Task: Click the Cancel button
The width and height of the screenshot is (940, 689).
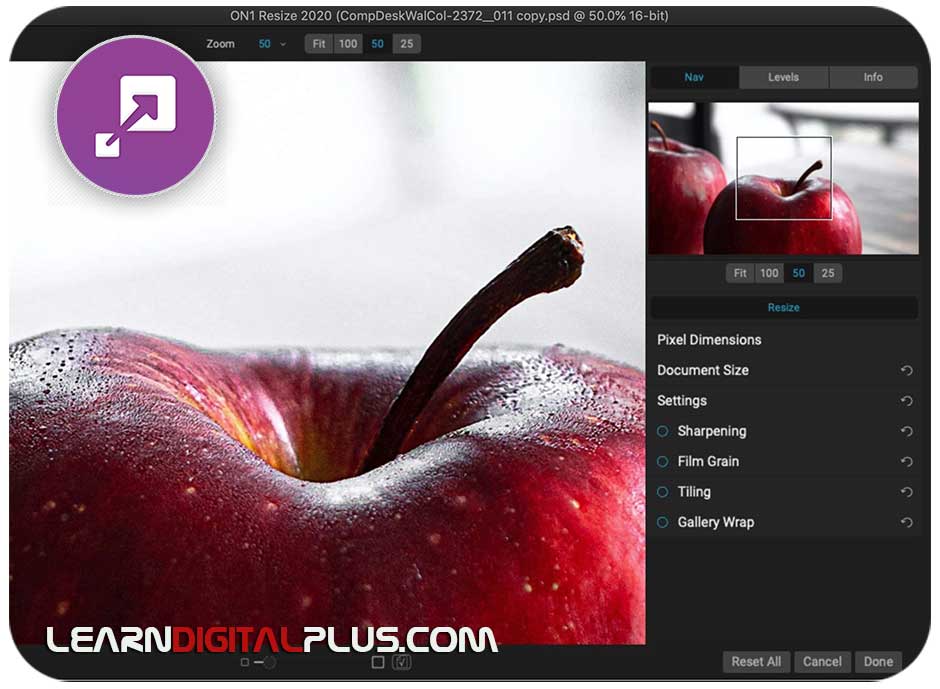Action: [x=822, y=661]
